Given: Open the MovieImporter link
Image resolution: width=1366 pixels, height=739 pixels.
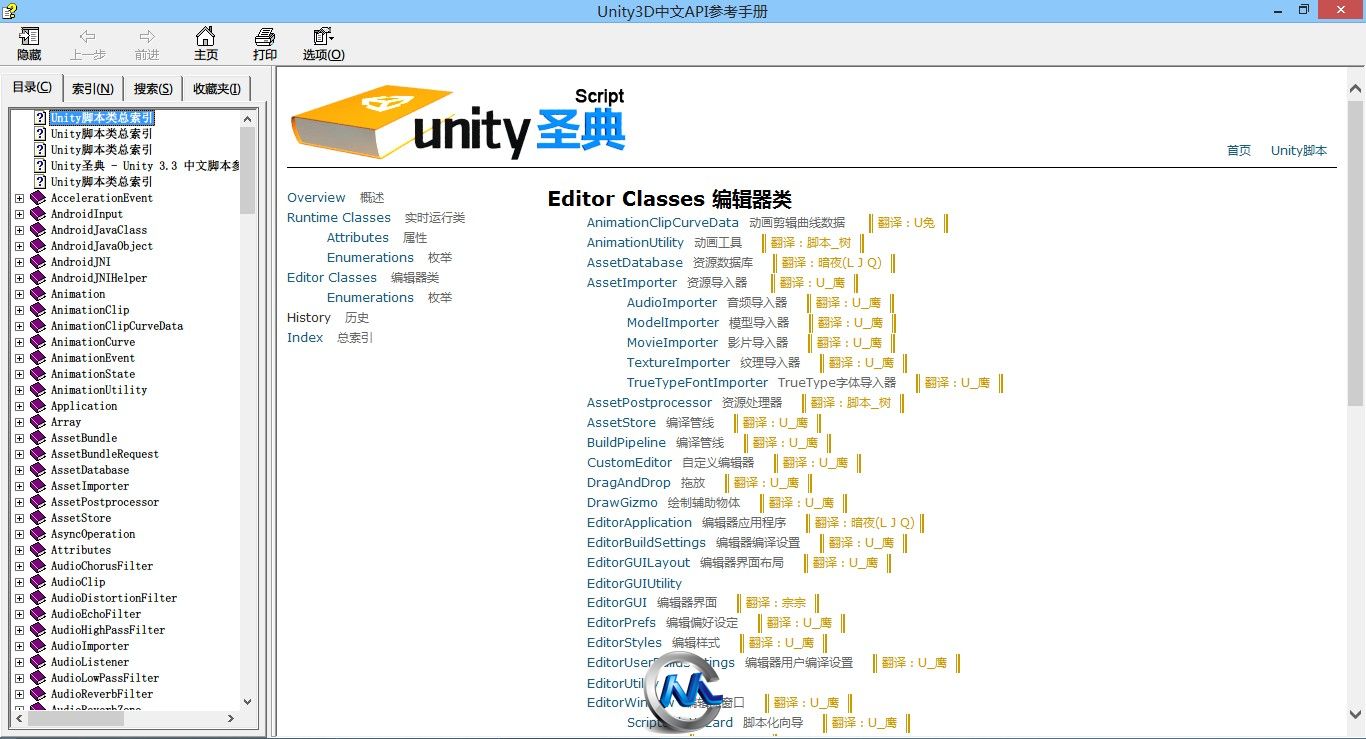Looking at the screenshot, I should click(x=673, y=343).
